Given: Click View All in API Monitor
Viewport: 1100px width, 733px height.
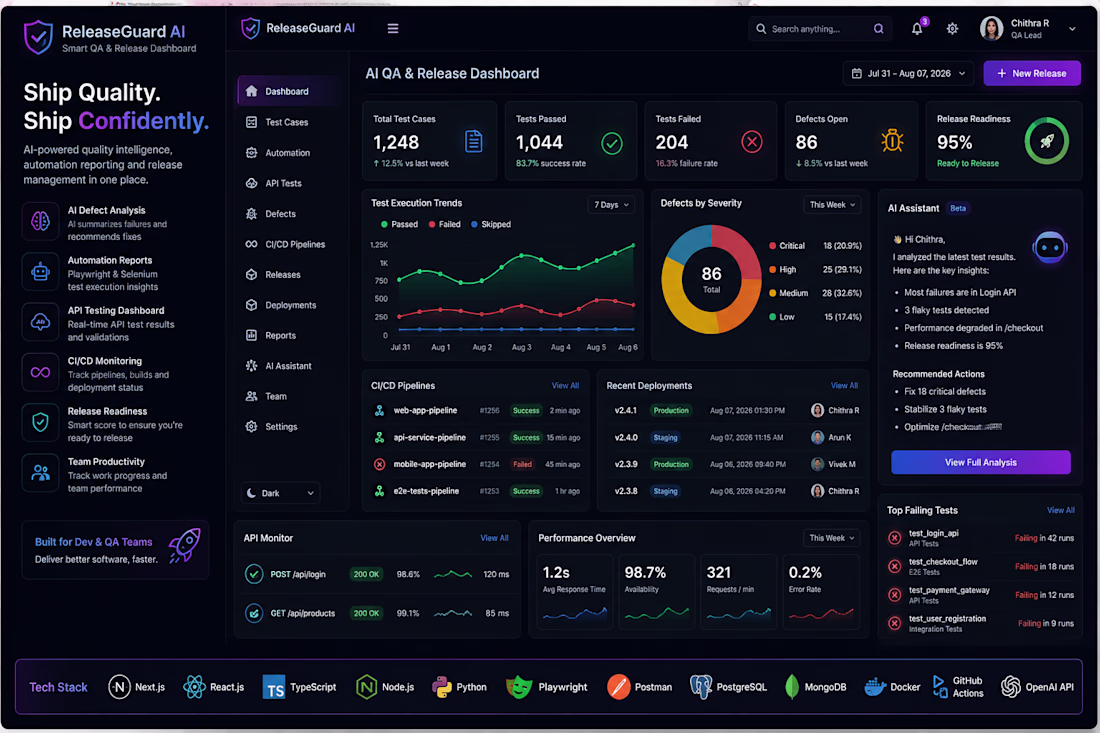Looking at the screenshot, I should pyautogui.click(x=494, y=538).
